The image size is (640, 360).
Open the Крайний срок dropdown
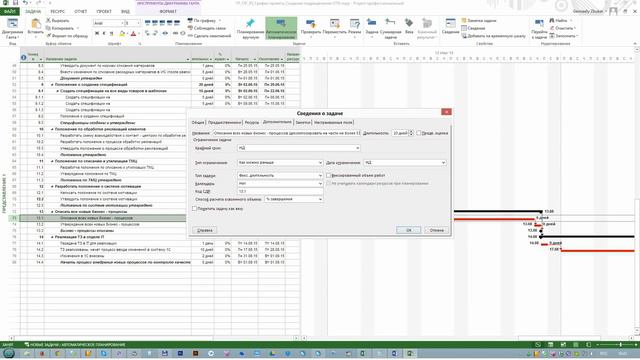pyautogui.click(x=358, y=148)
